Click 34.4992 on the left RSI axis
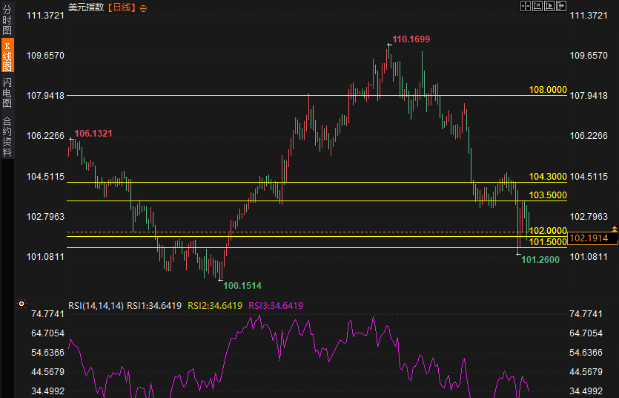This screenshot has height=398, width=619. (48, 391)
